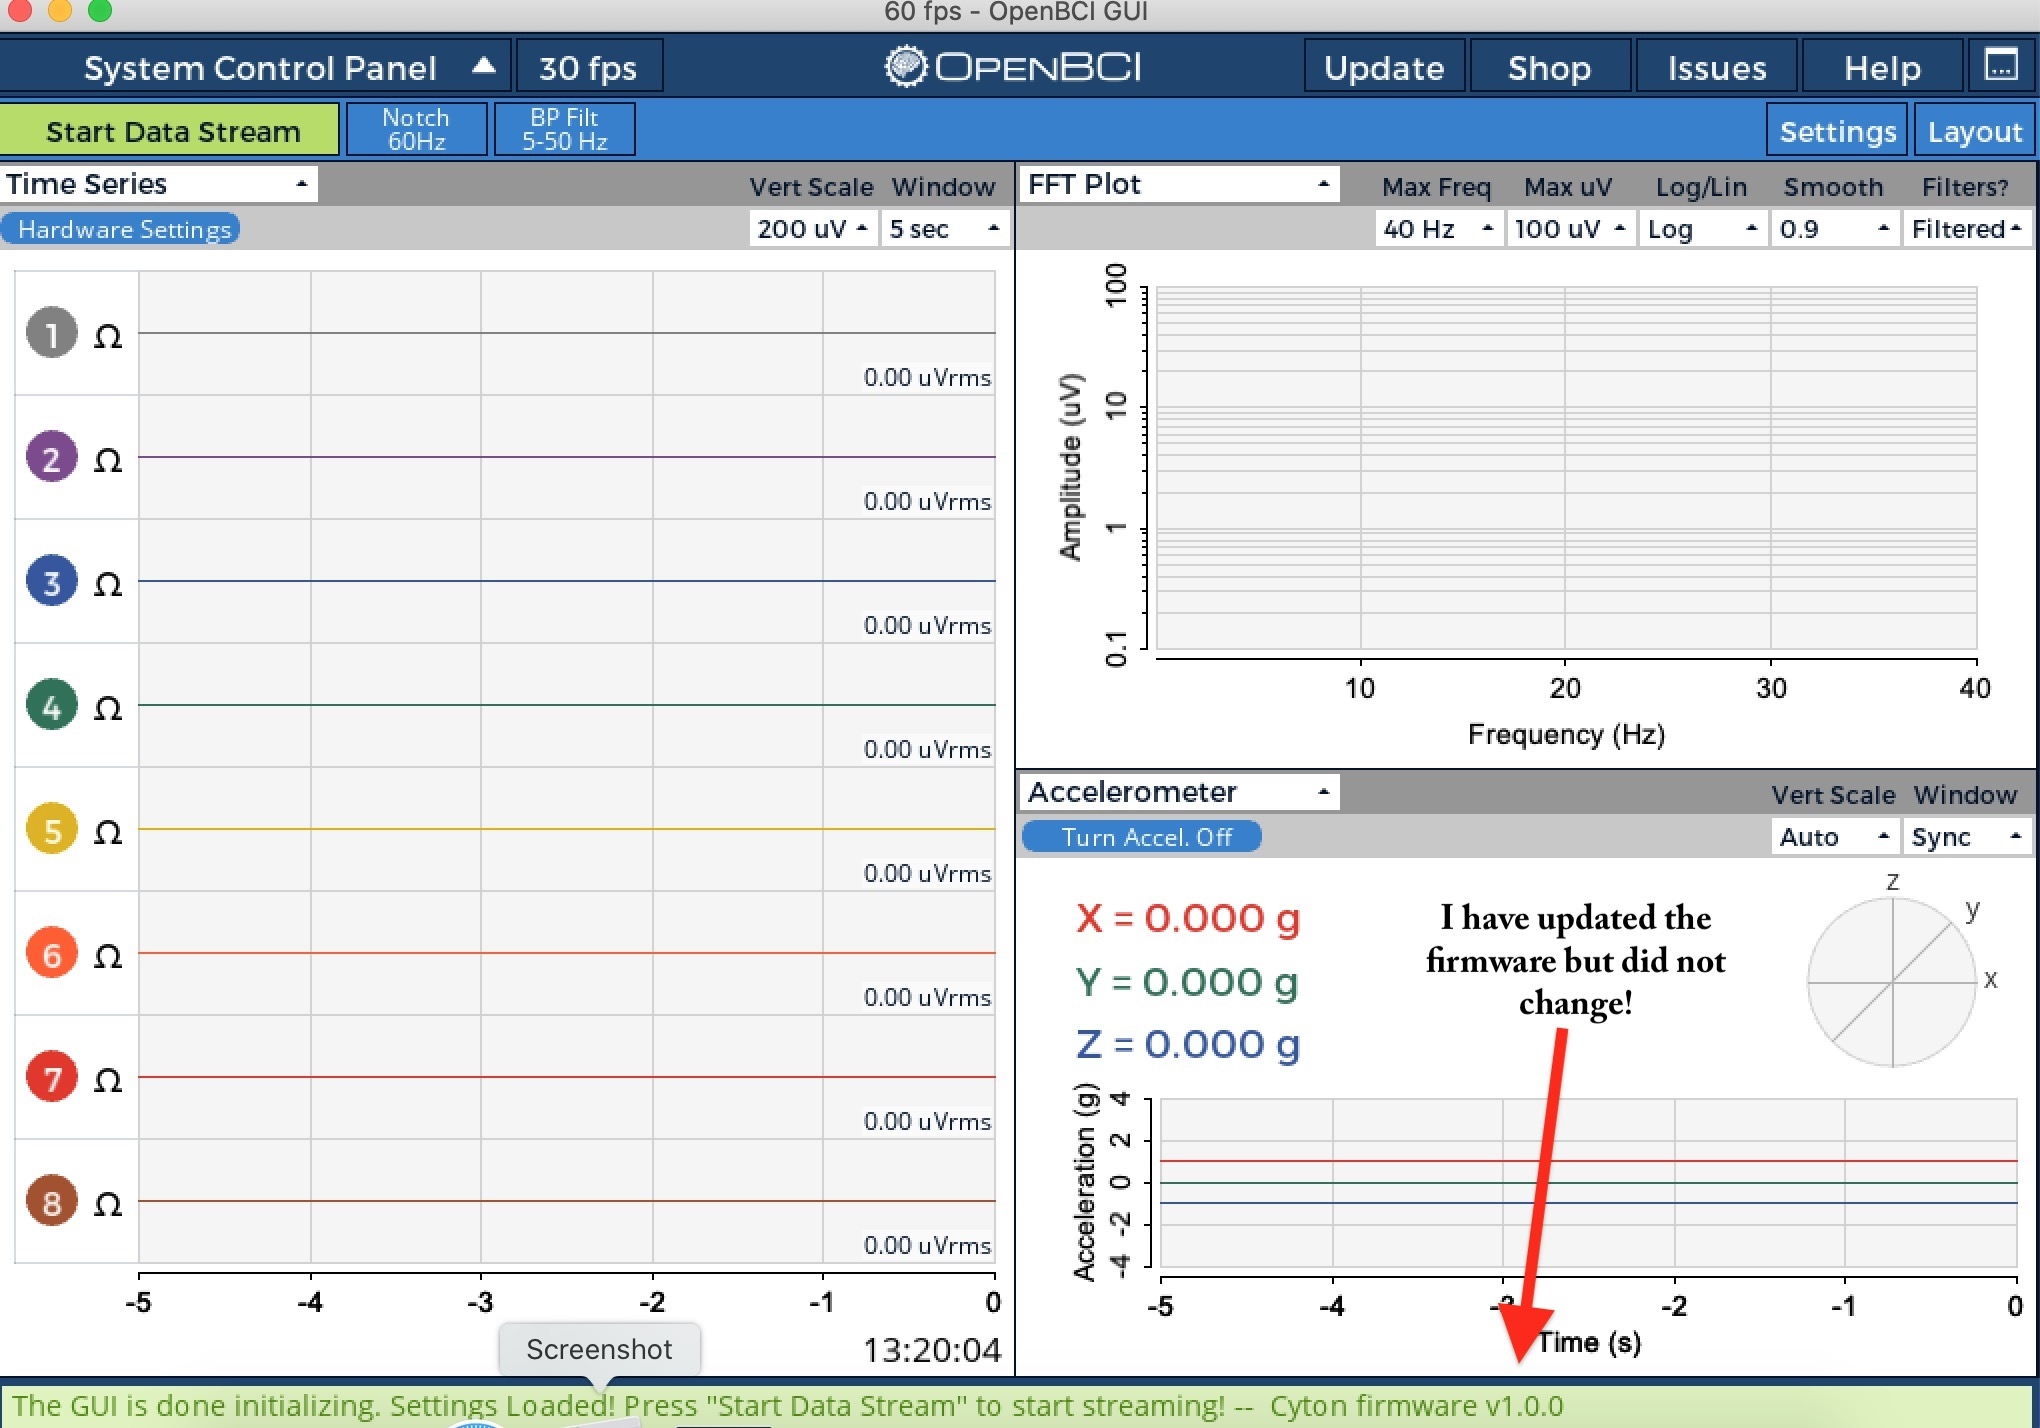
Task: Collapse the System Control Panel
Action: pyautogui.click(x=256, y=67)
